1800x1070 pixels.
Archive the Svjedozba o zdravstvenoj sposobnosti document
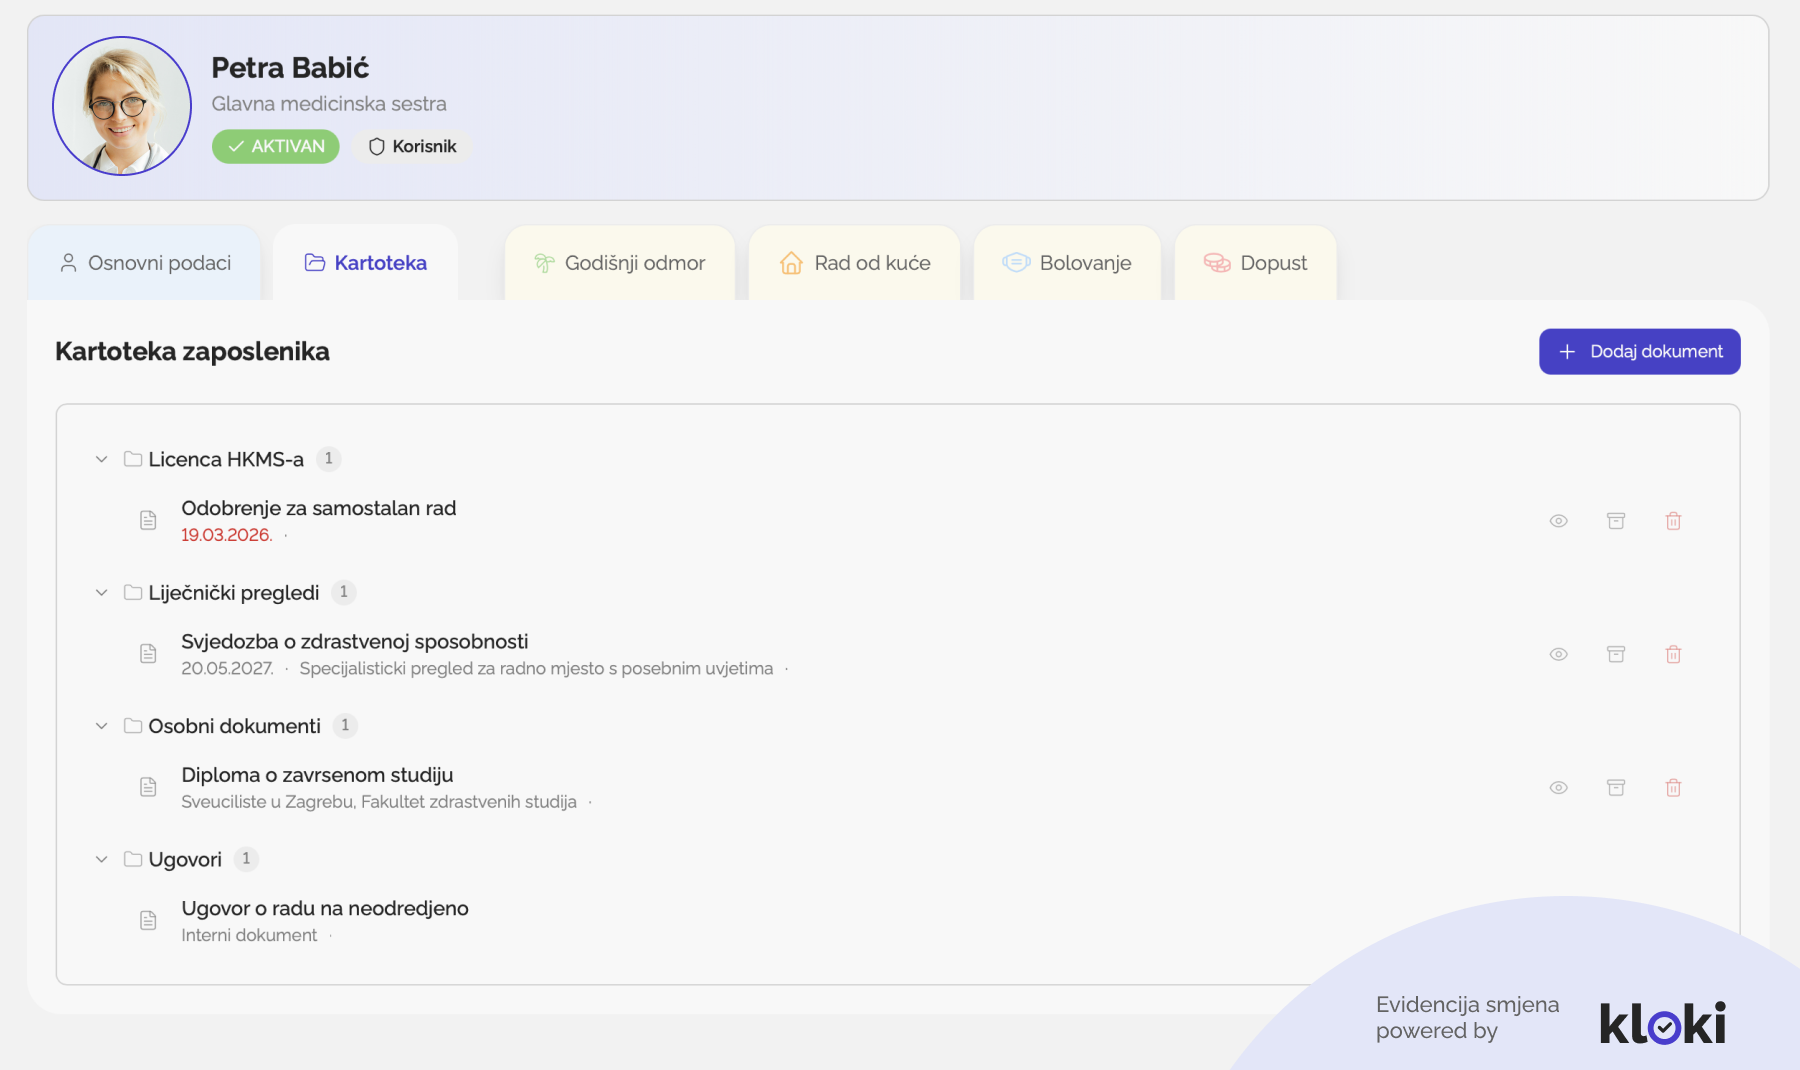click(1615, 654)
